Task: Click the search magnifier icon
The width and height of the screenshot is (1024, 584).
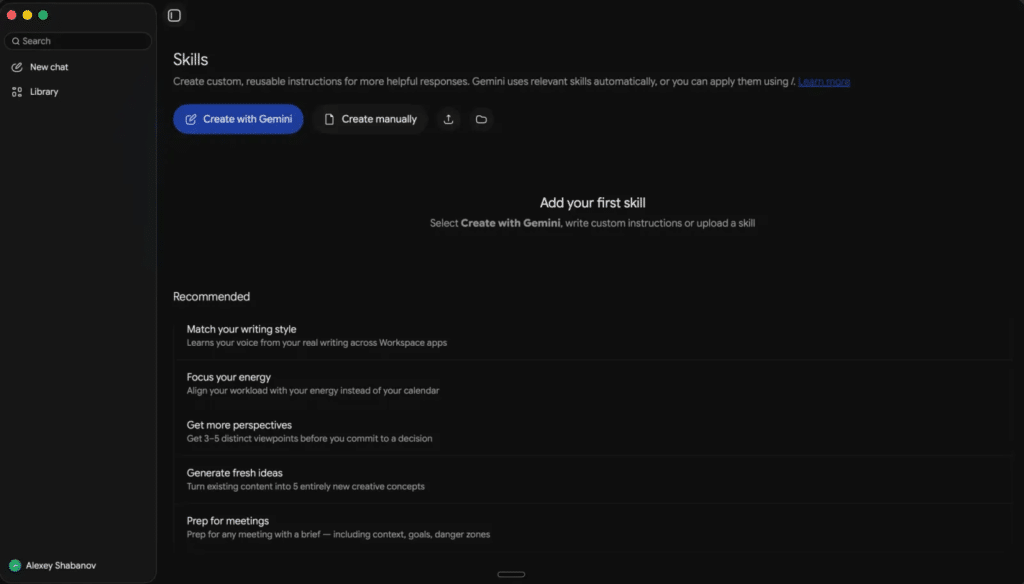Action: (16, 41)
